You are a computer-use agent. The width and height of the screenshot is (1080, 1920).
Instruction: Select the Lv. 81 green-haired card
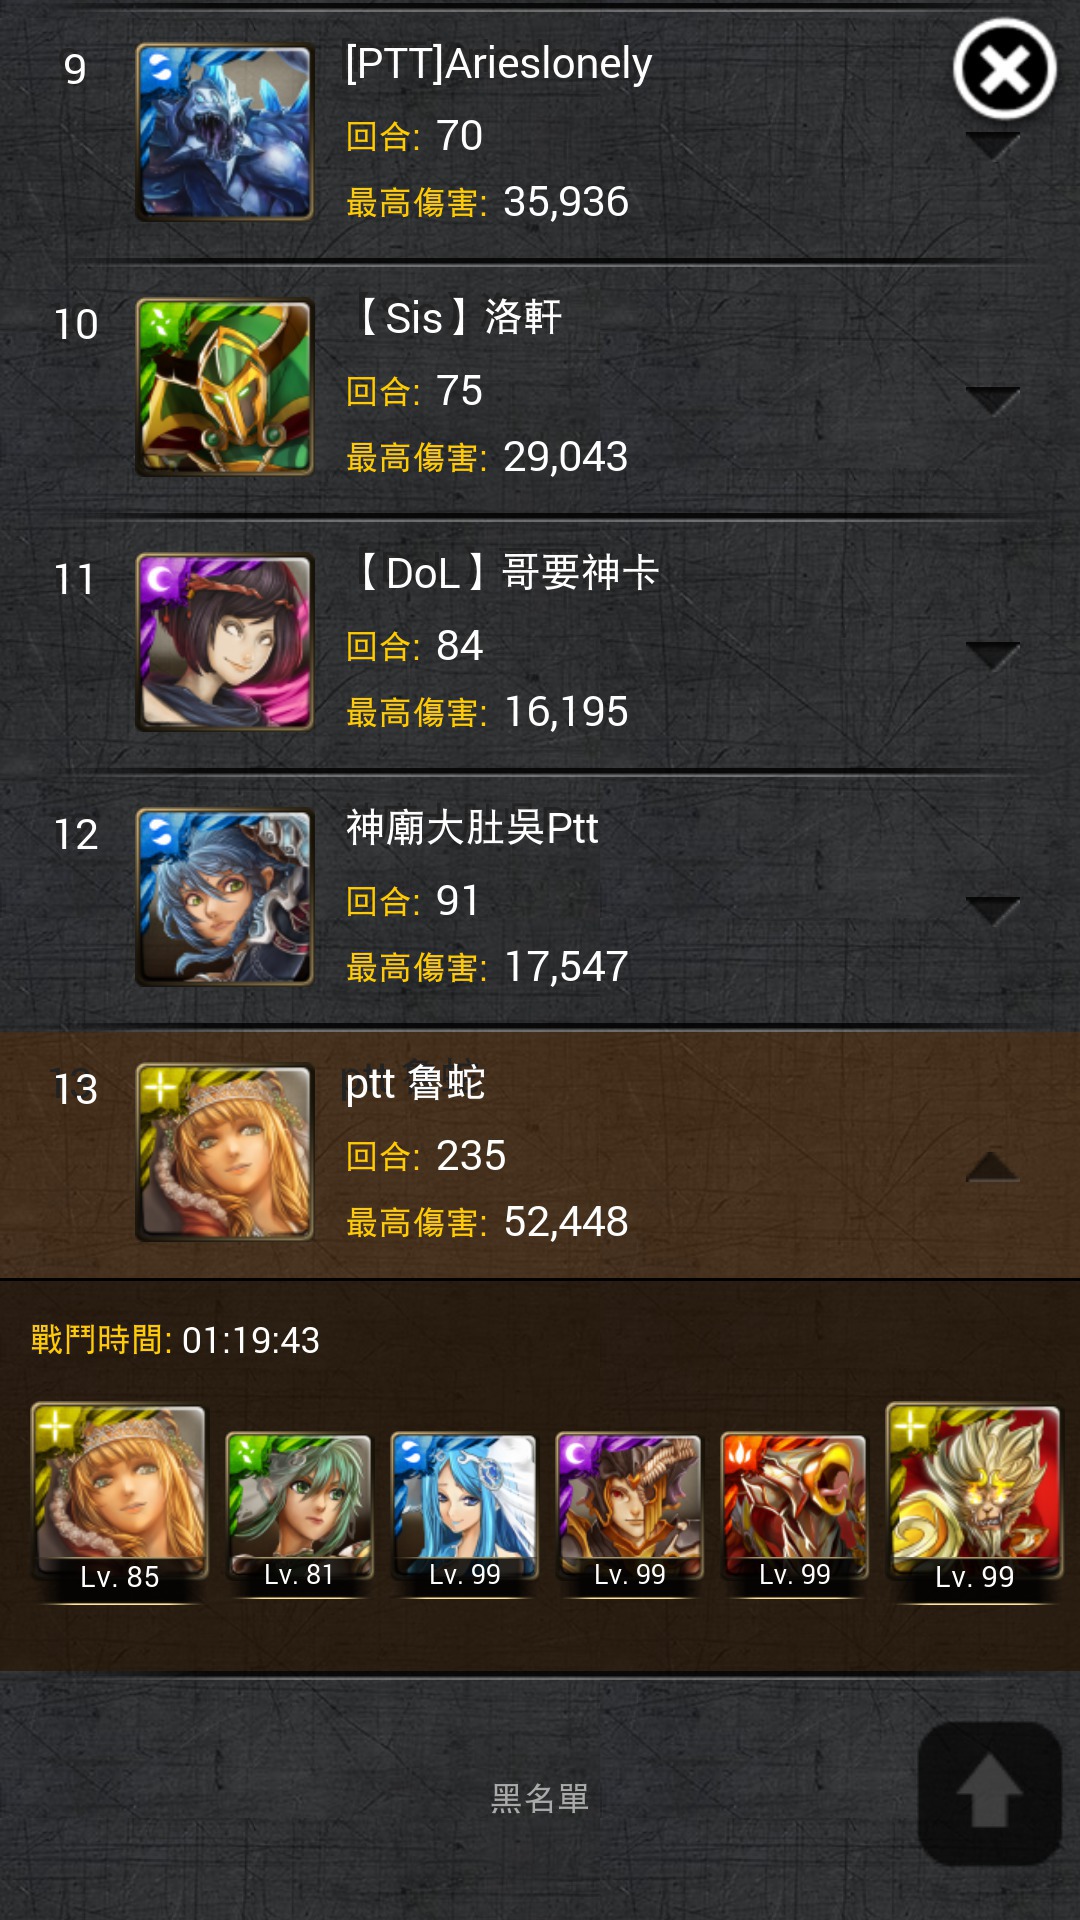(x=299, y=1510)
